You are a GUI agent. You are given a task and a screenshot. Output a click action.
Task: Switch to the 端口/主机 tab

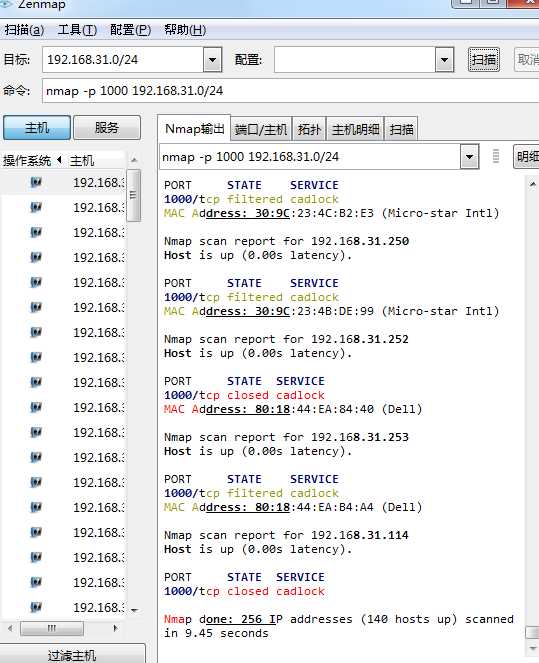coord(261,129)
